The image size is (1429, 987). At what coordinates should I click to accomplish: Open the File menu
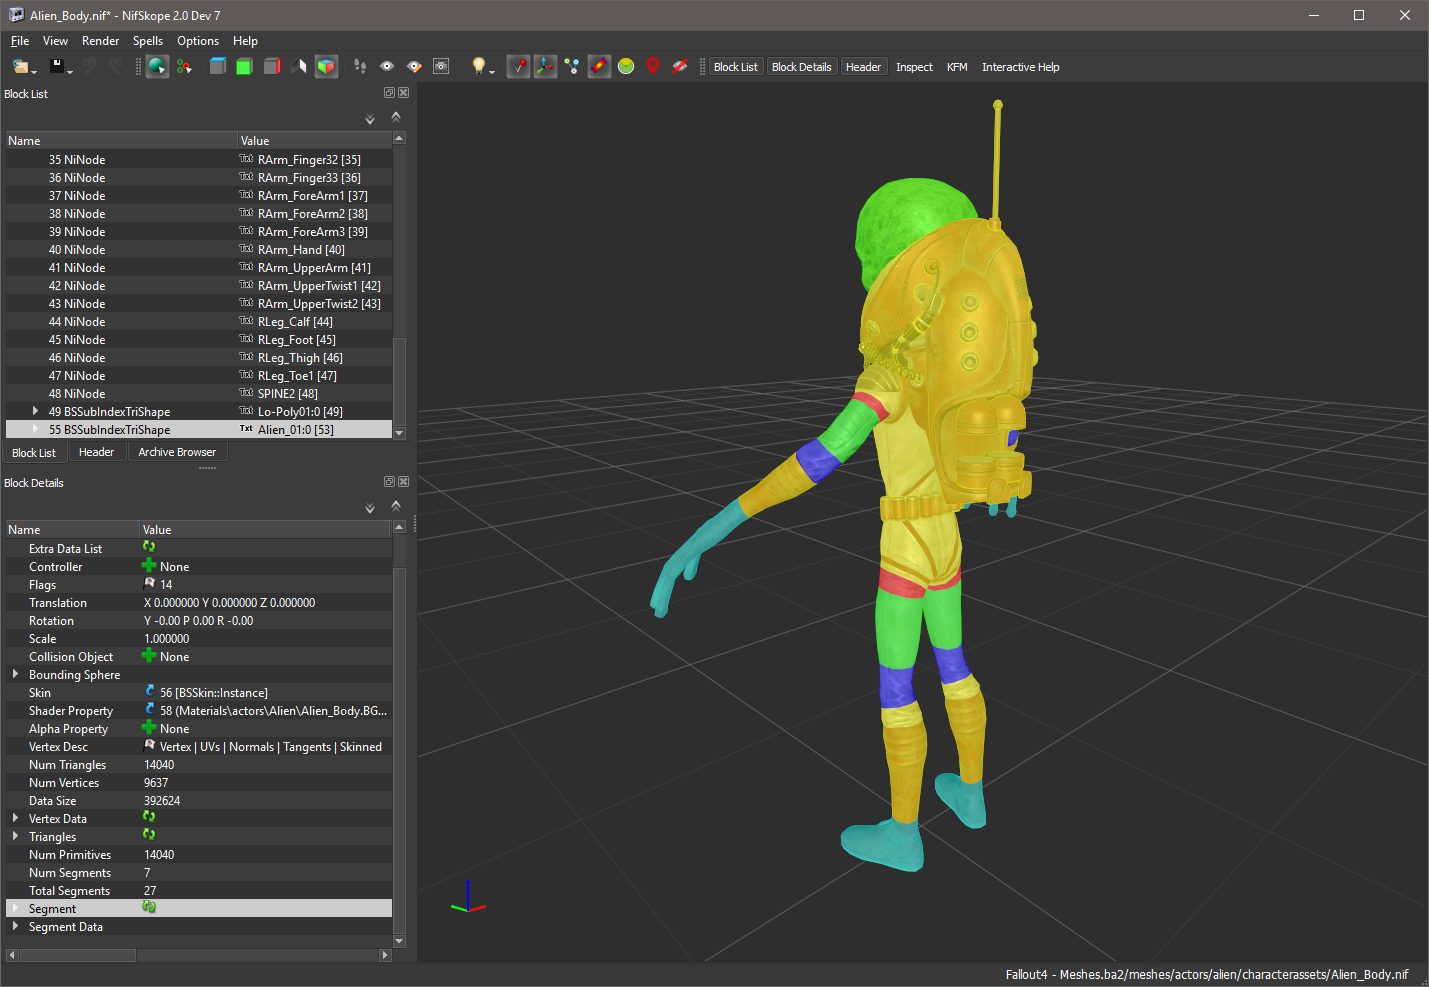[20, 41]
